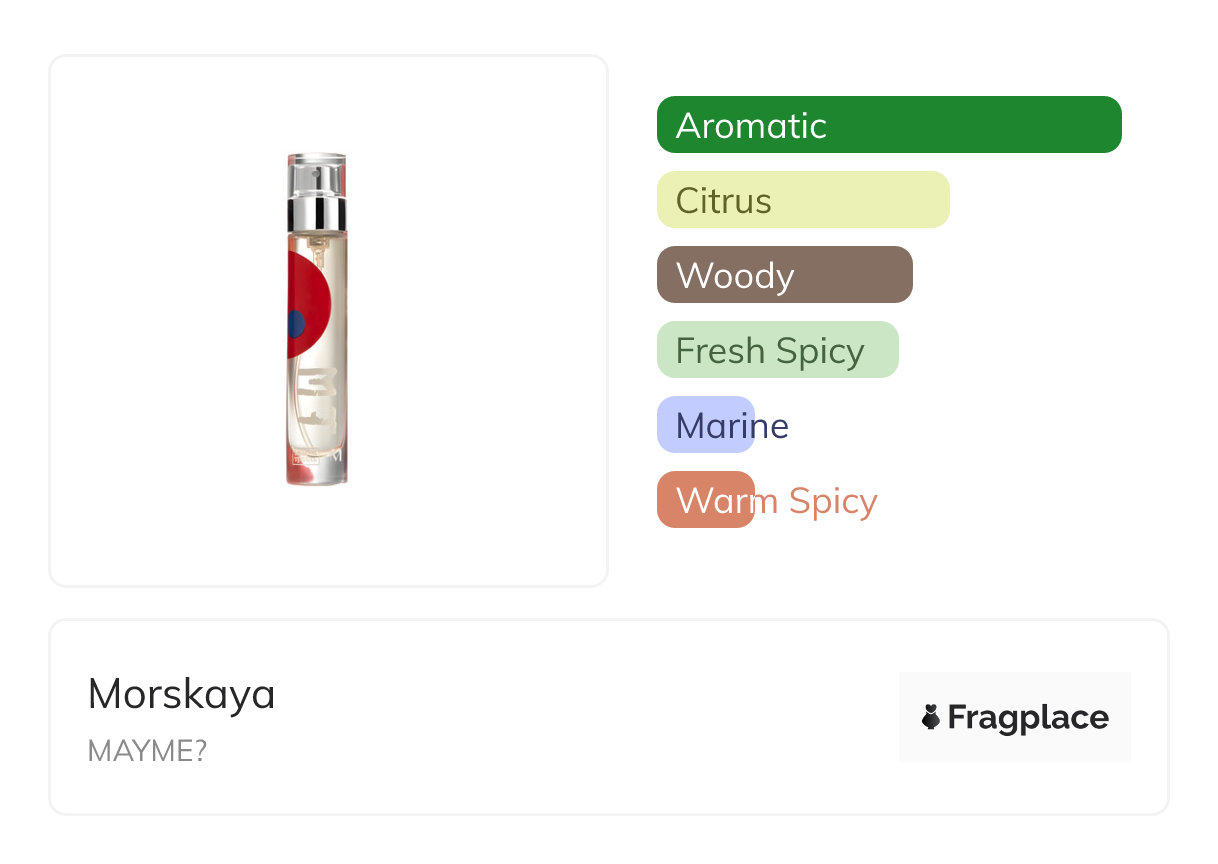This screenshot has width=1218, height=864.
Task: Click the blue dot on the bottle
Action: coord(295,324)
